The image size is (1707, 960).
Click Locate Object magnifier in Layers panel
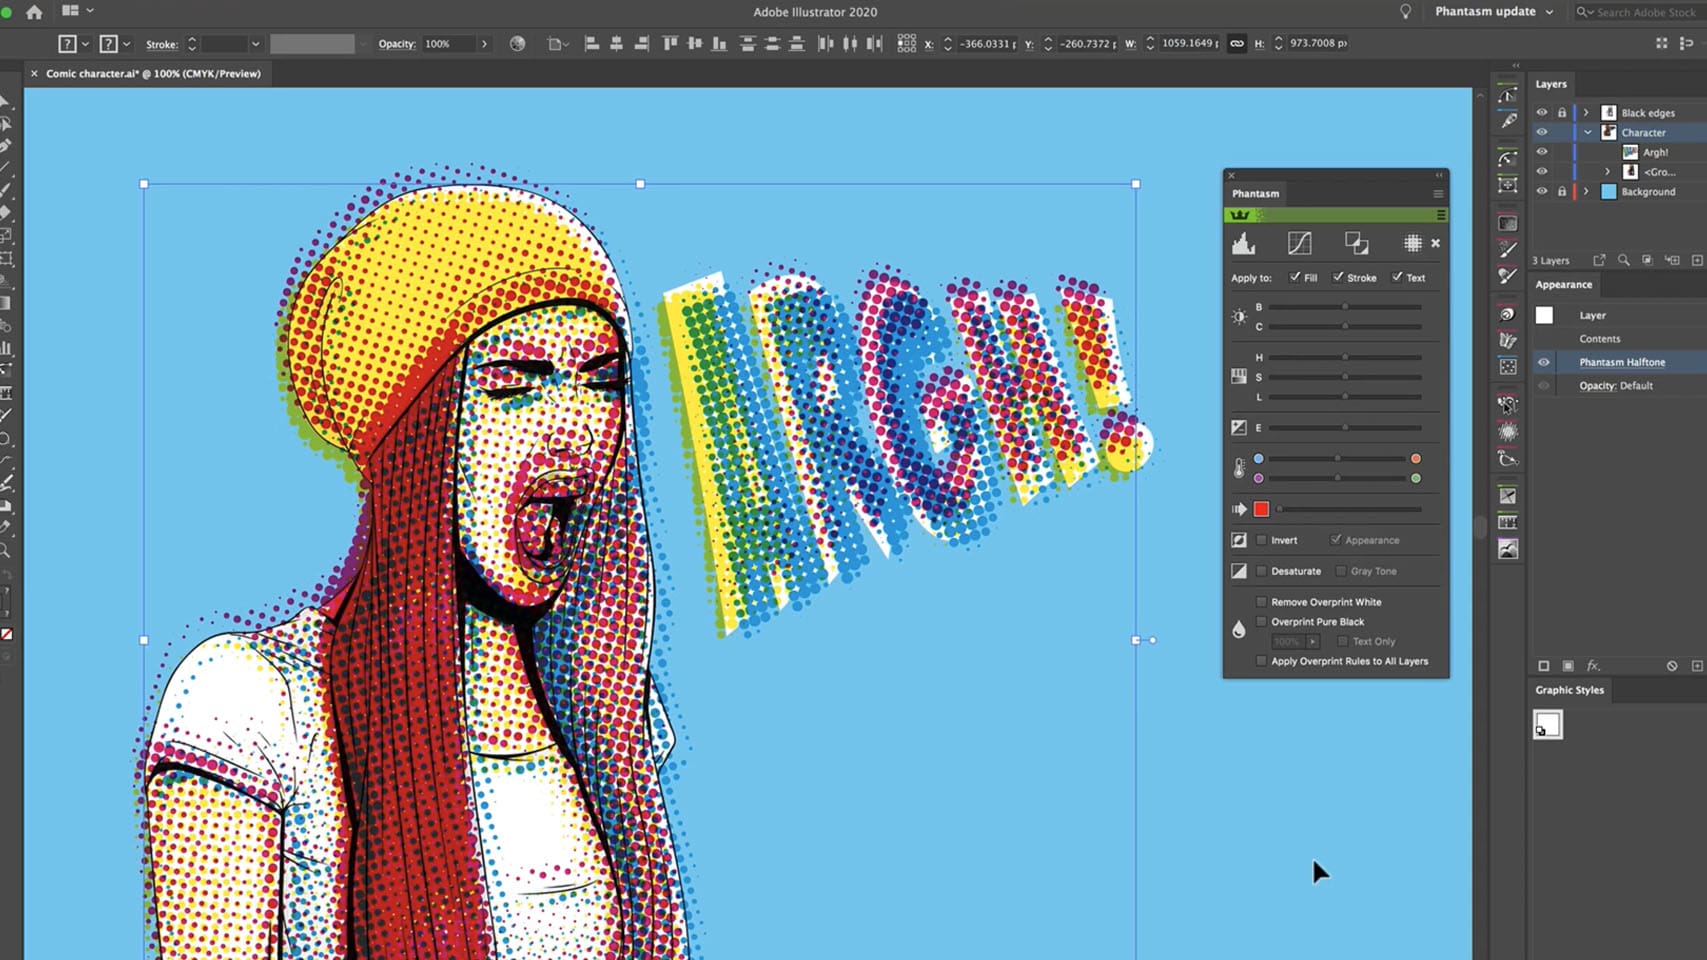(x=1623, y=260)
